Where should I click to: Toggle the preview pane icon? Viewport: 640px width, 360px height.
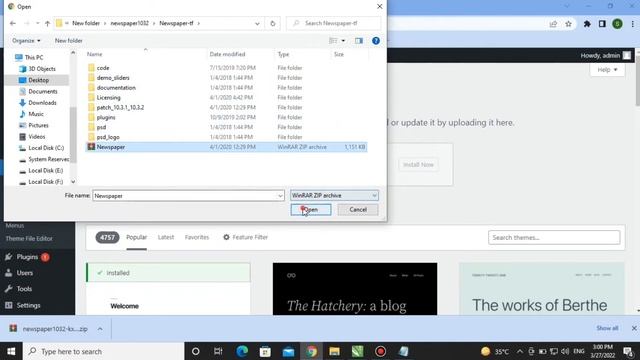point(359,40)
